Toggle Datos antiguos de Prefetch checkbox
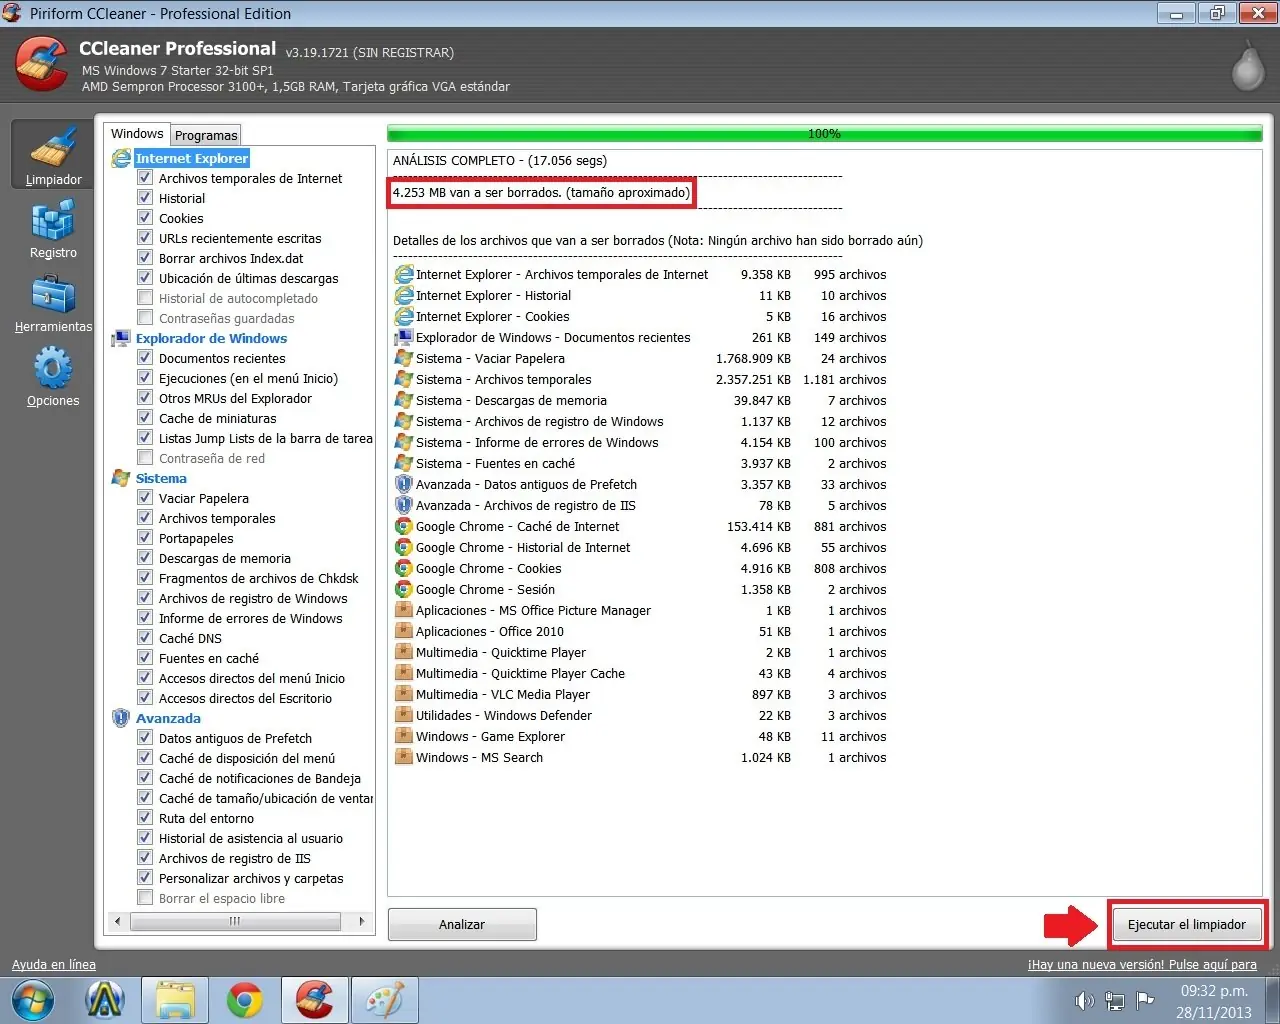Screen dimensions: 1280x1024 [145, 738]
